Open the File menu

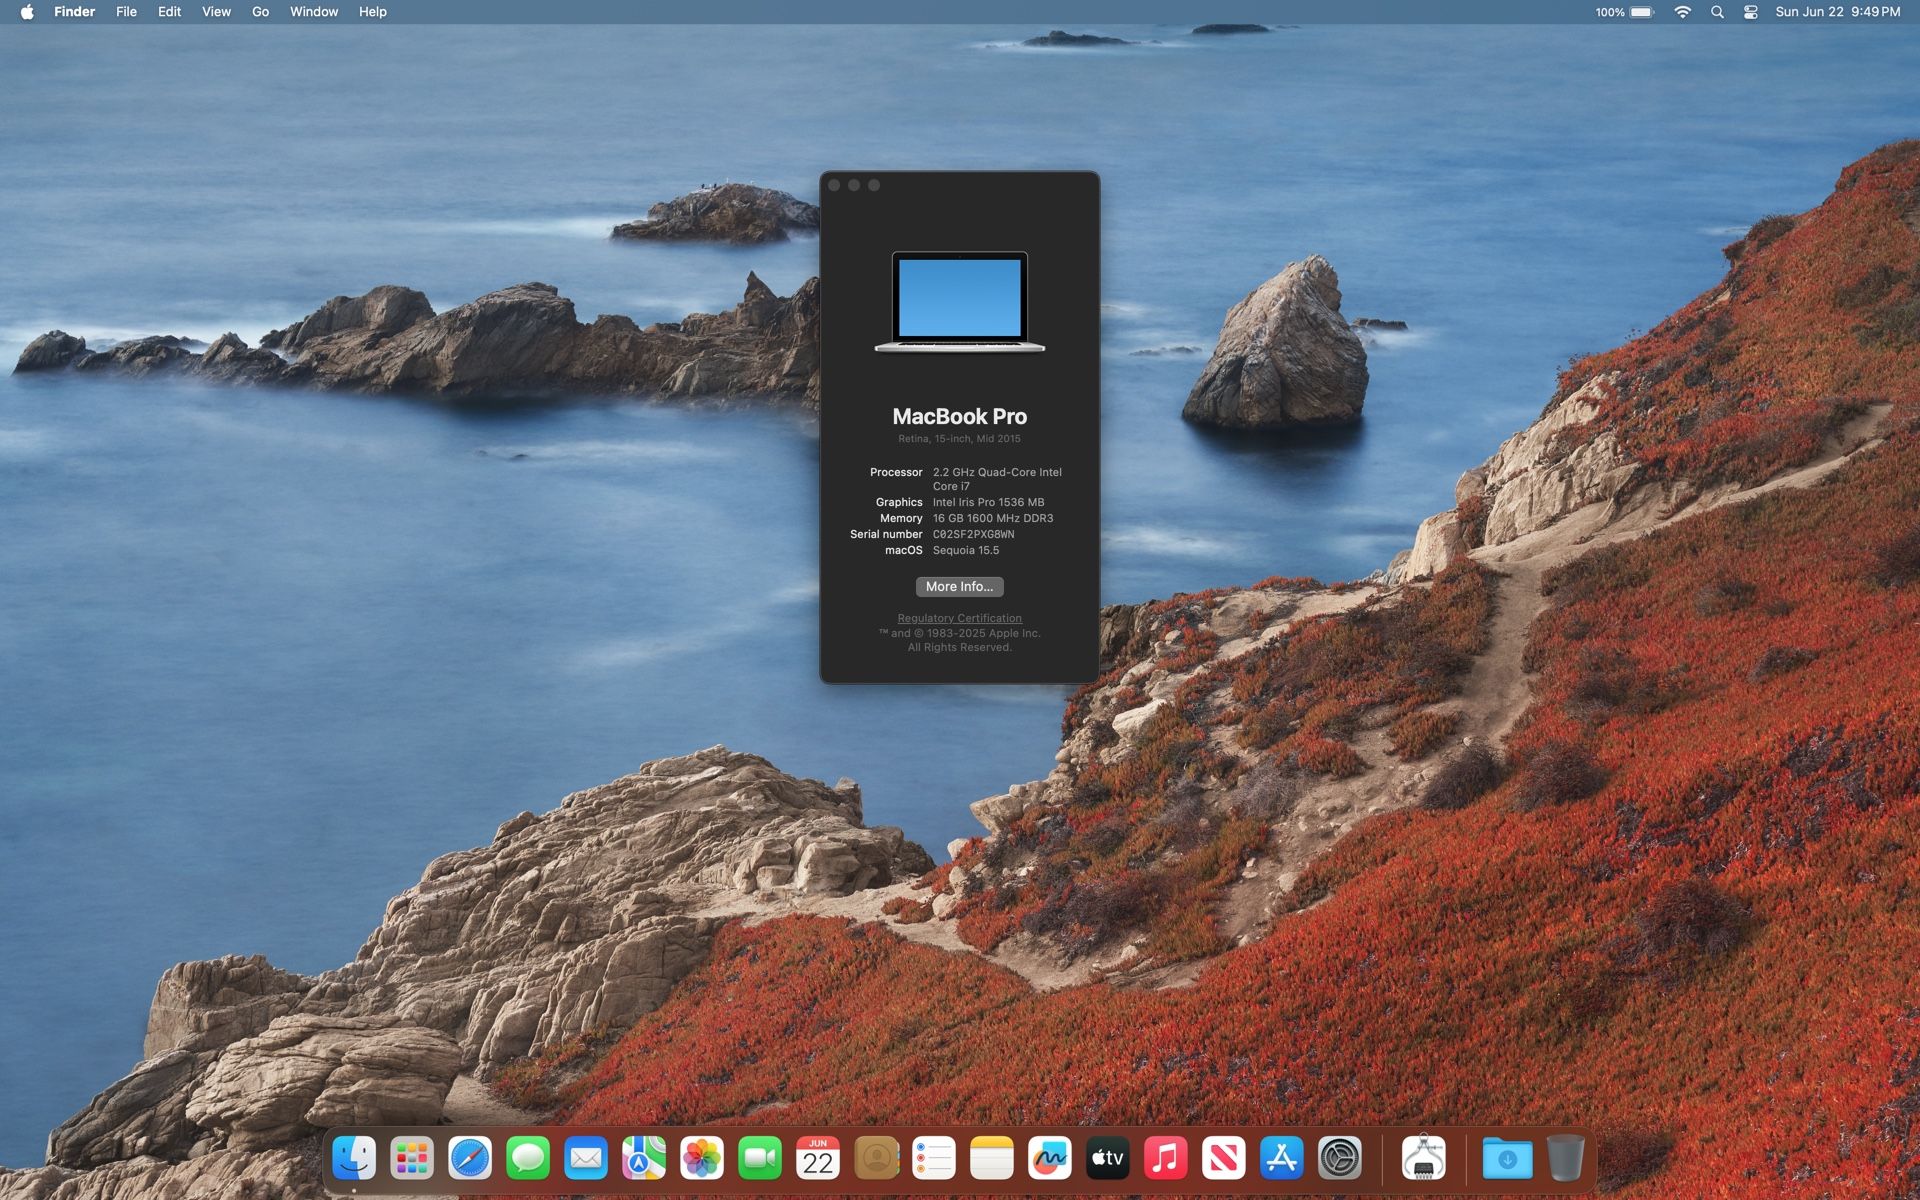126,12
